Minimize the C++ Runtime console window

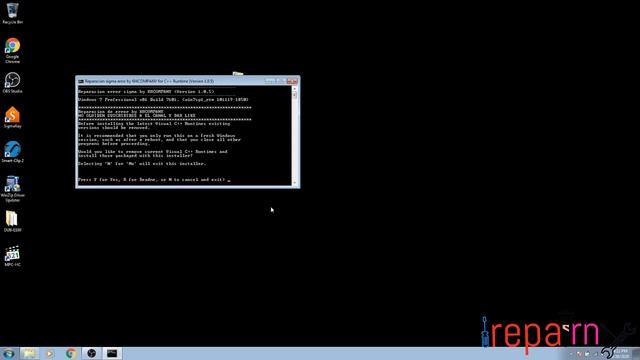coord(270,81)
